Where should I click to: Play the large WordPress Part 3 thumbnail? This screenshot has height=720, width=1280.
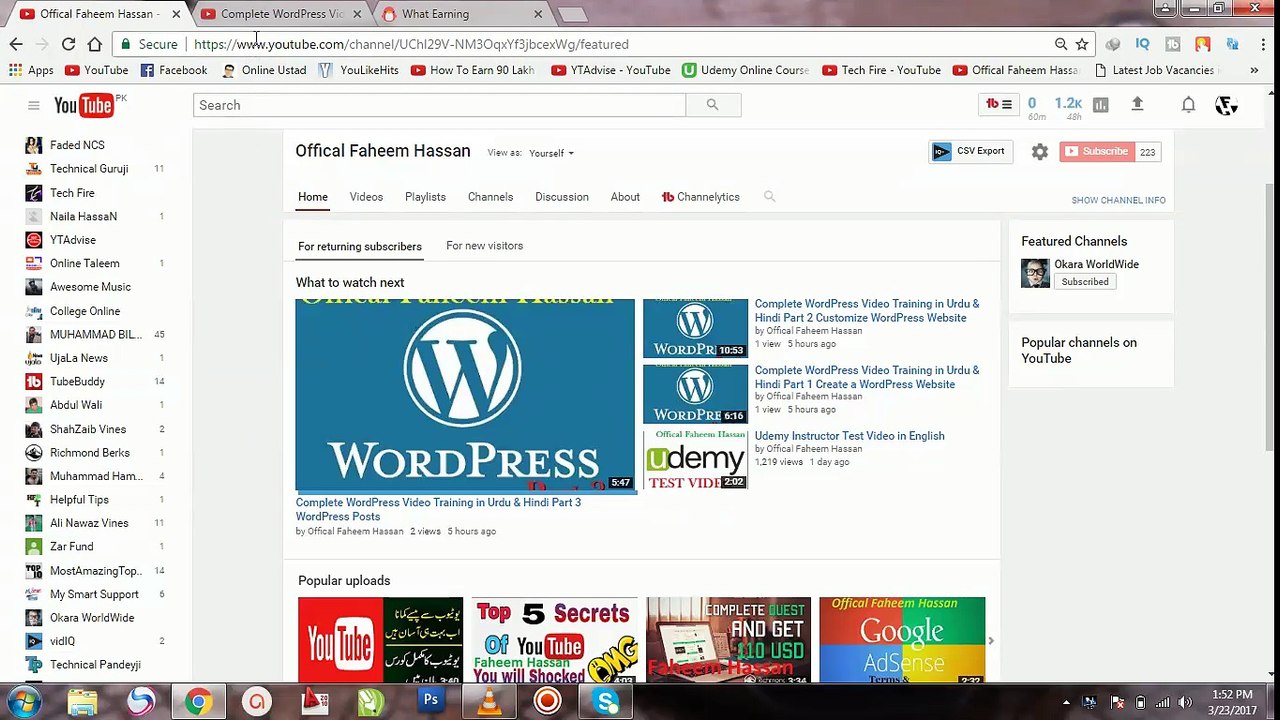tap(465, 395)
